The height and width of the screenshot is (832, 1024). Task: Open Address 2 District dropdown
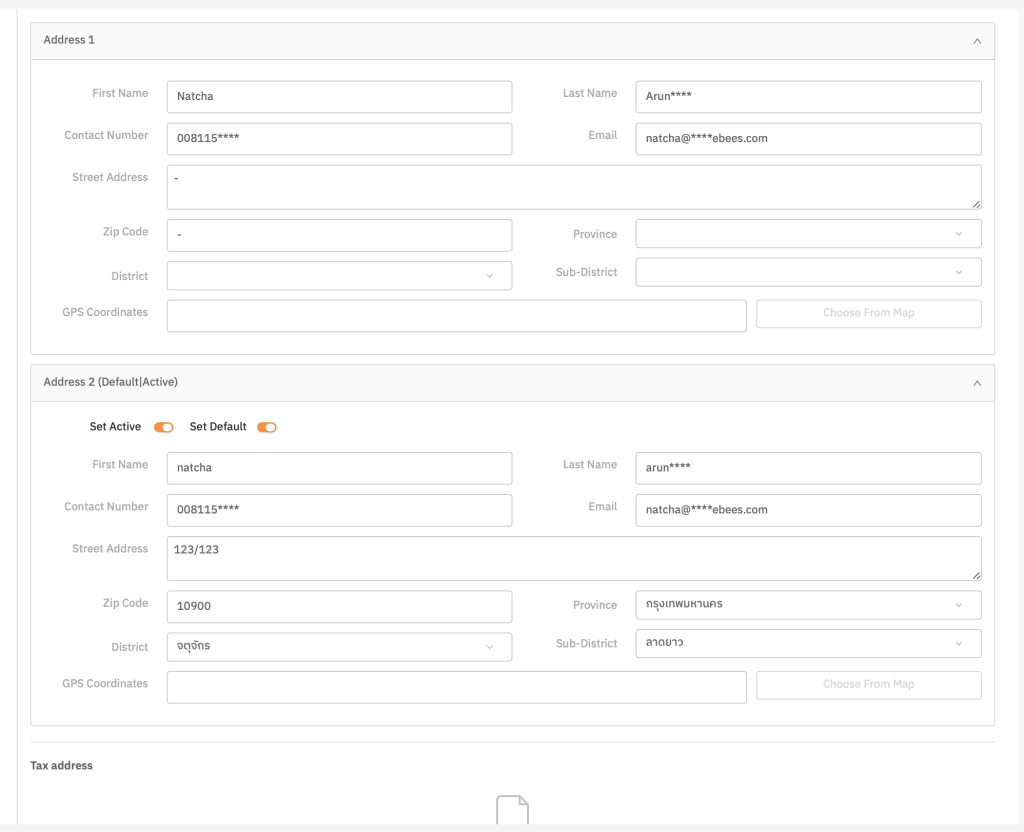pyautogui.click(x=339, y=647)
